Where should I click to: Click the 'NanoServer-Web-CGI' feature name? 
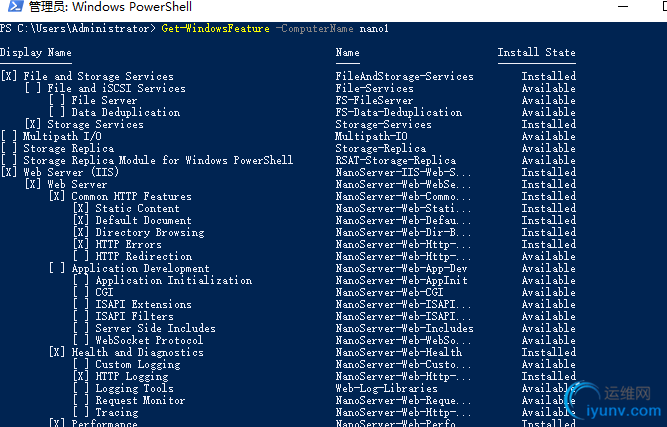coord(389,292)
